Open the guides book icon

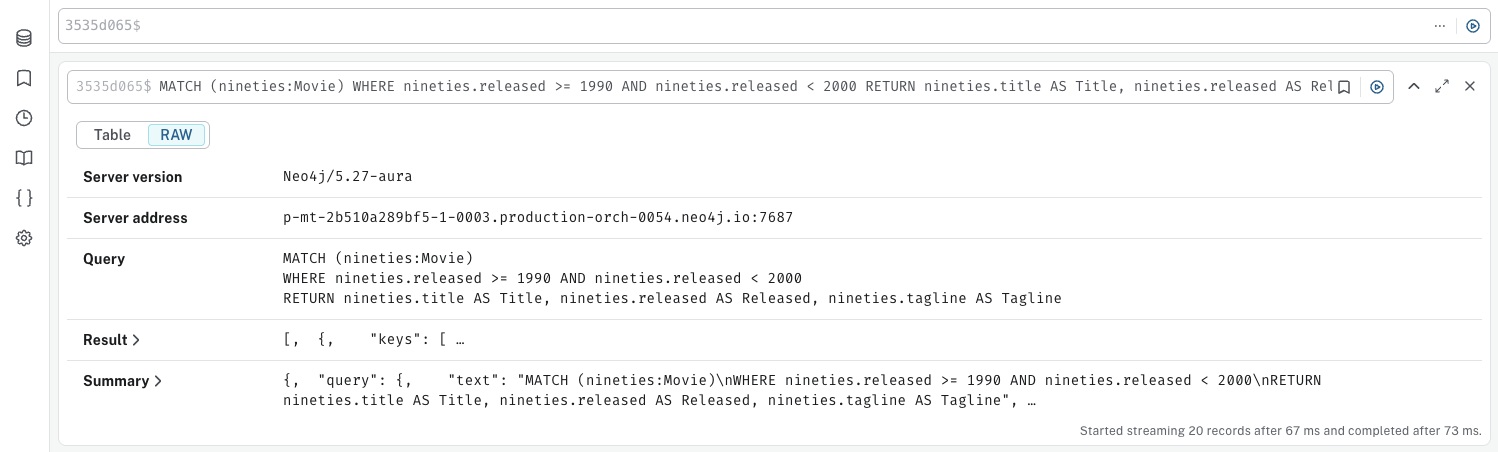pyautogui.click(x=24, y=158)
